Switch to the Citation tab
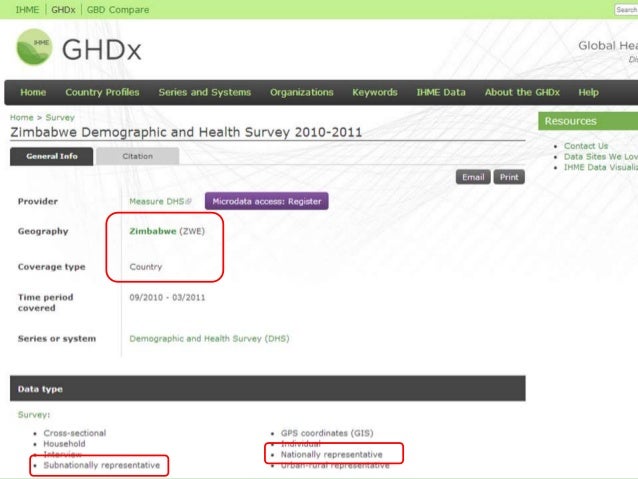638x479 pixels. click(x=138, y=156)
